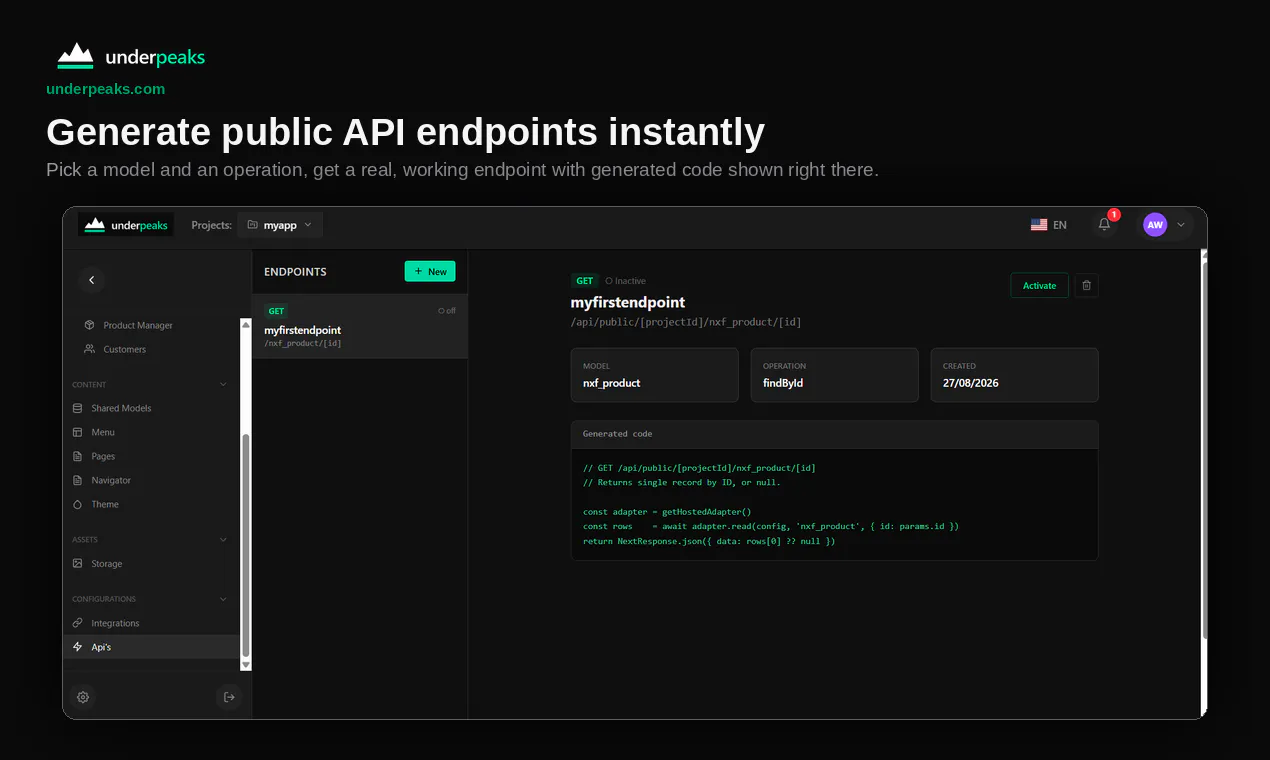Click the findById operation value

783,383
